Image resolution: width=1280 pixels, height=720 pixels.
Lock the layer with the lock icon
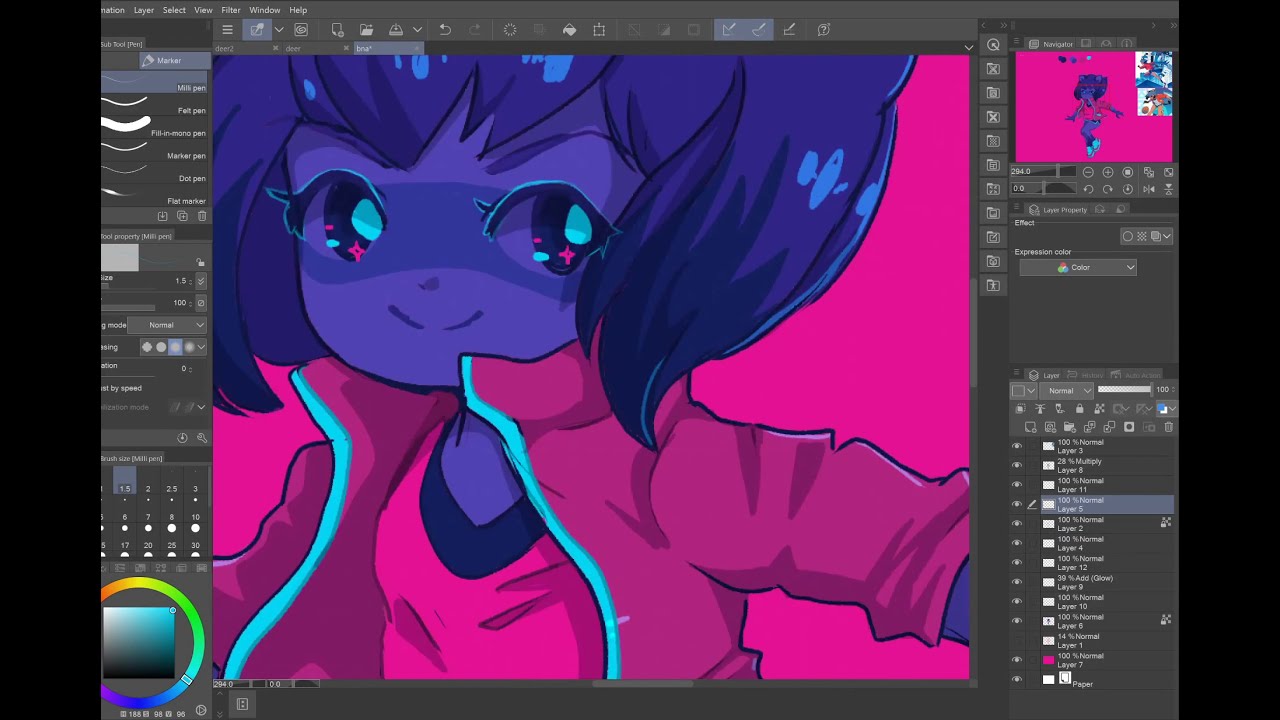(x=1079, y=409)
